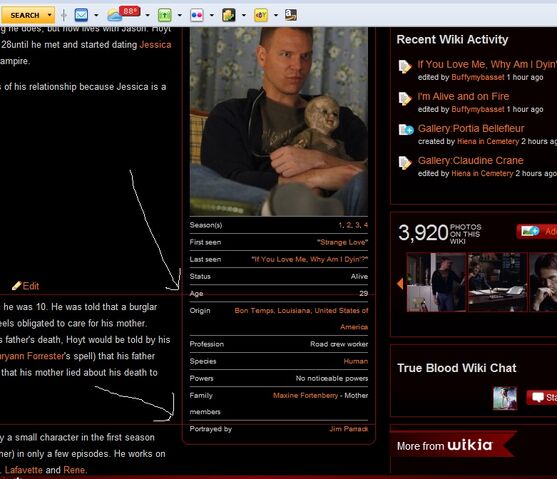This screenshot has height=479, width=557.
Task: Open the weather icon showing 88°
Action: 123,14
